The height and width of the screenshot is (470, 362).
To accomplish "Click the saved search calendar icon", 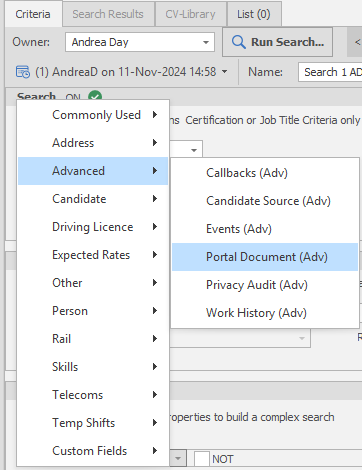I will (23, 72).
